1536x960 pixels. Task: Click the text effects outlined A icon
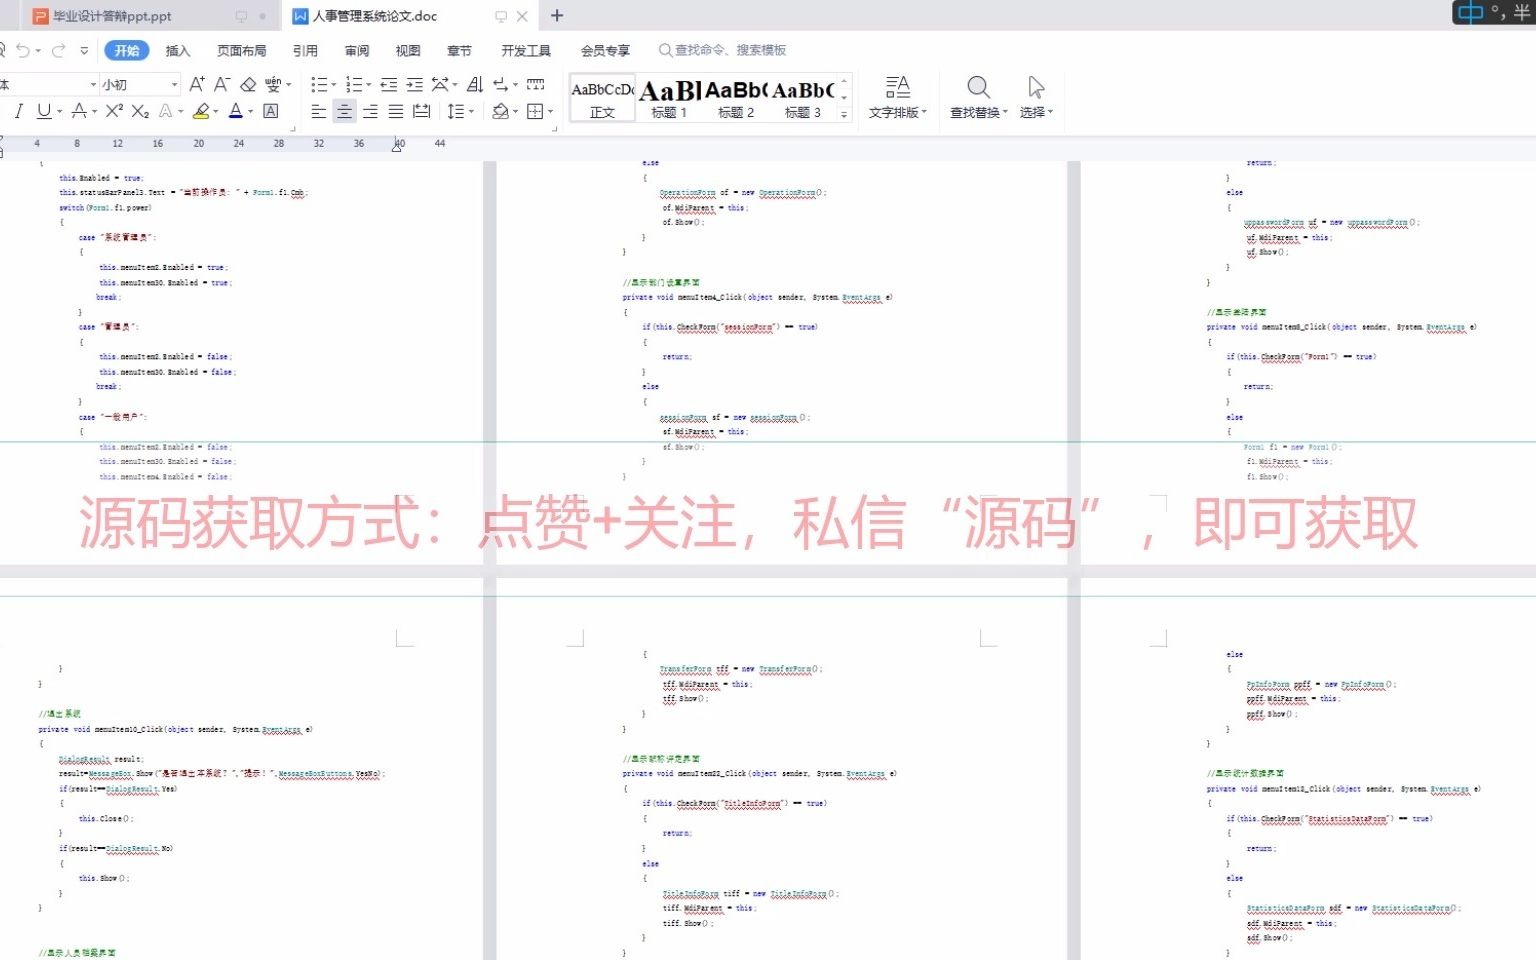tap(166, 111)
